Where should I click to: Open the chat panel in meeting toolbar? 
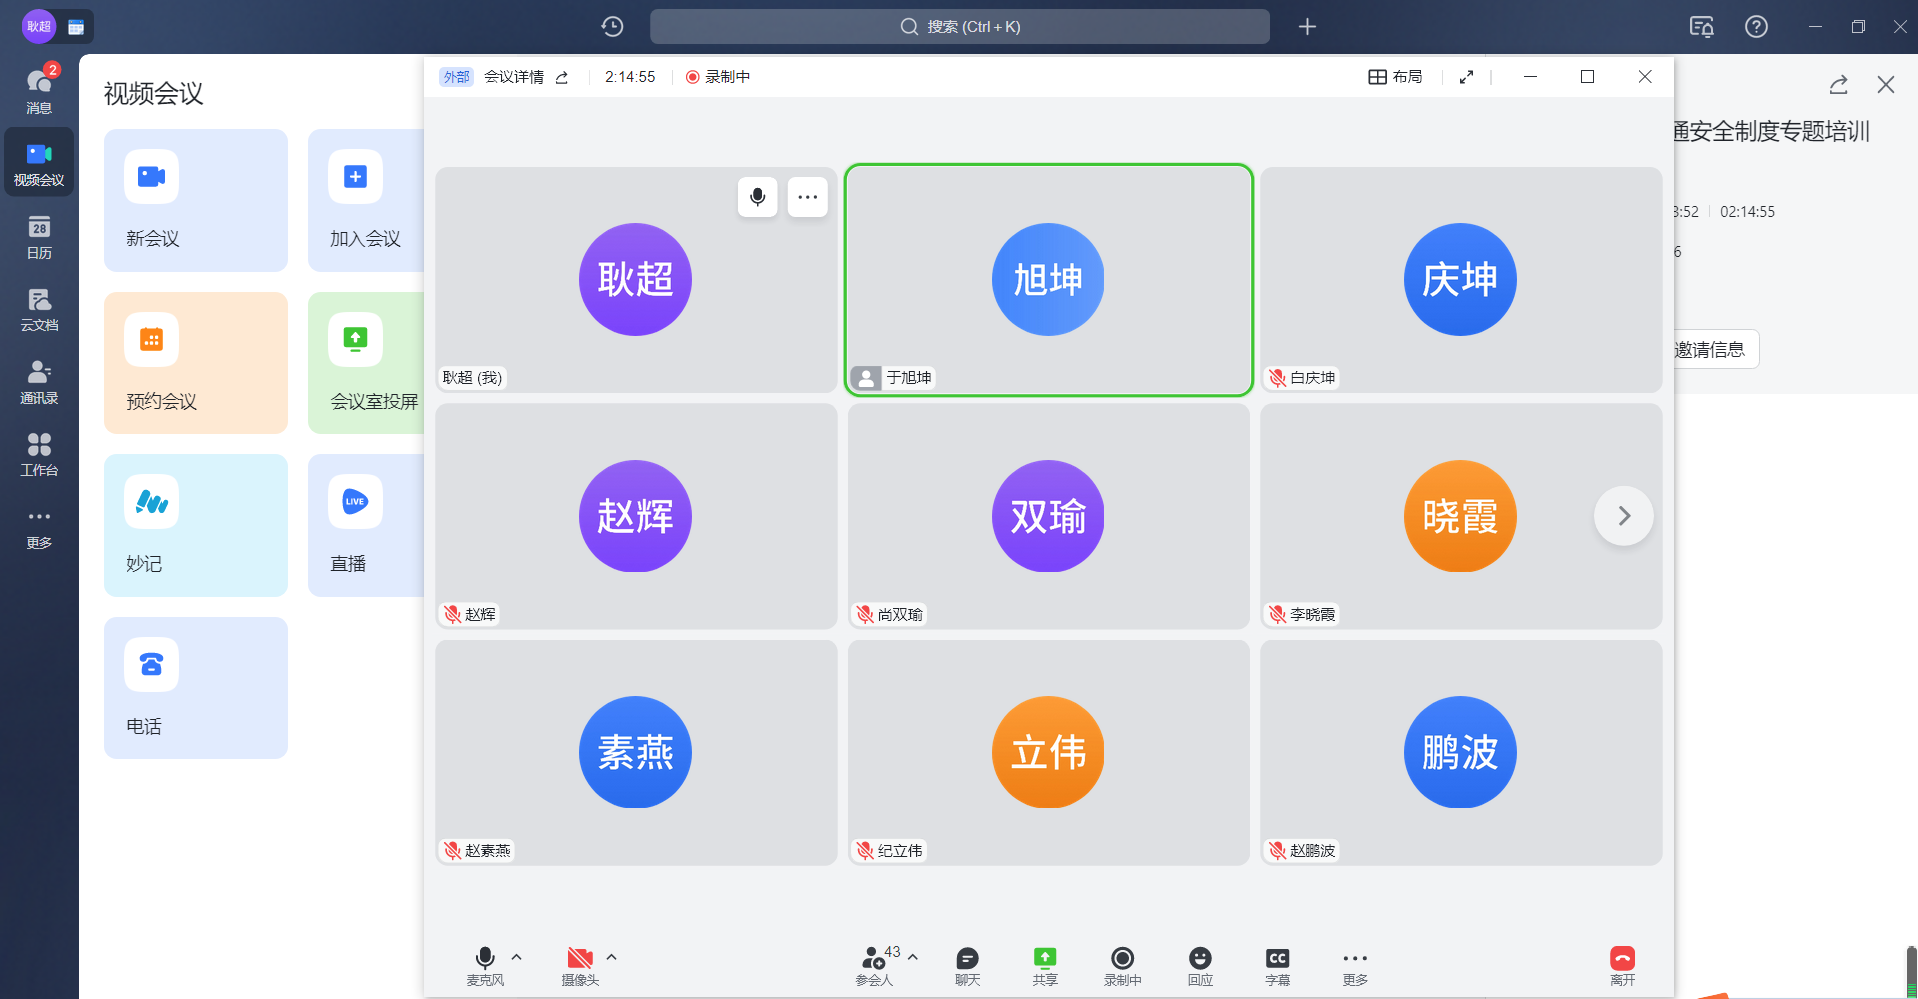click(967, 965)
